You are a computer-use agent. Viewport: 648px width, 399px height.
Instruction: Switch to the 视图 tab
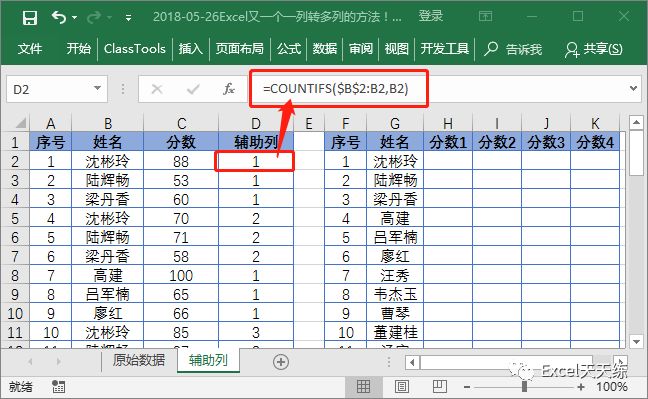(x=396, y=49)
